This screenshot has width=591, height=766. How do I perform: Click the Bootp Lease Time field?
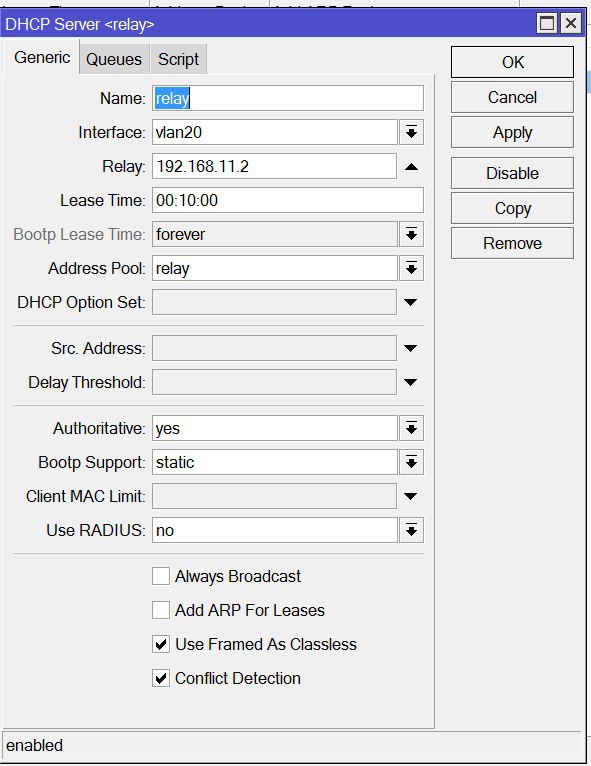274,234
